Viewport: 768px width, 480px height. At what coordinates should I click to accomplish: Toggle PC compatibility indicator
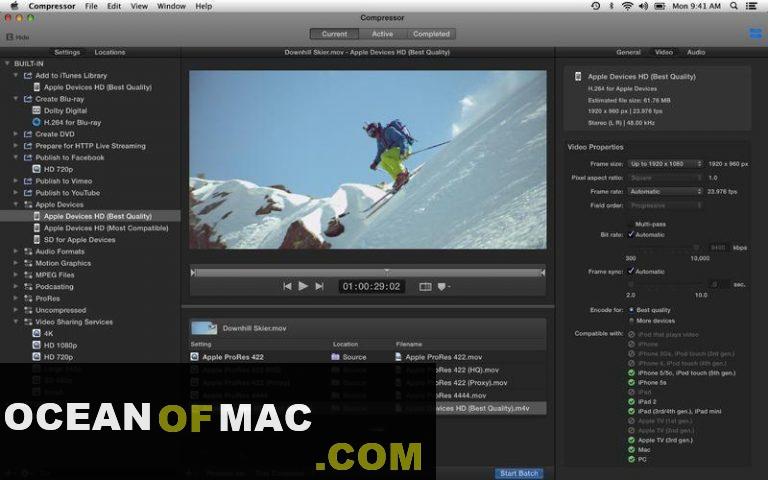(x=631, y=459)
